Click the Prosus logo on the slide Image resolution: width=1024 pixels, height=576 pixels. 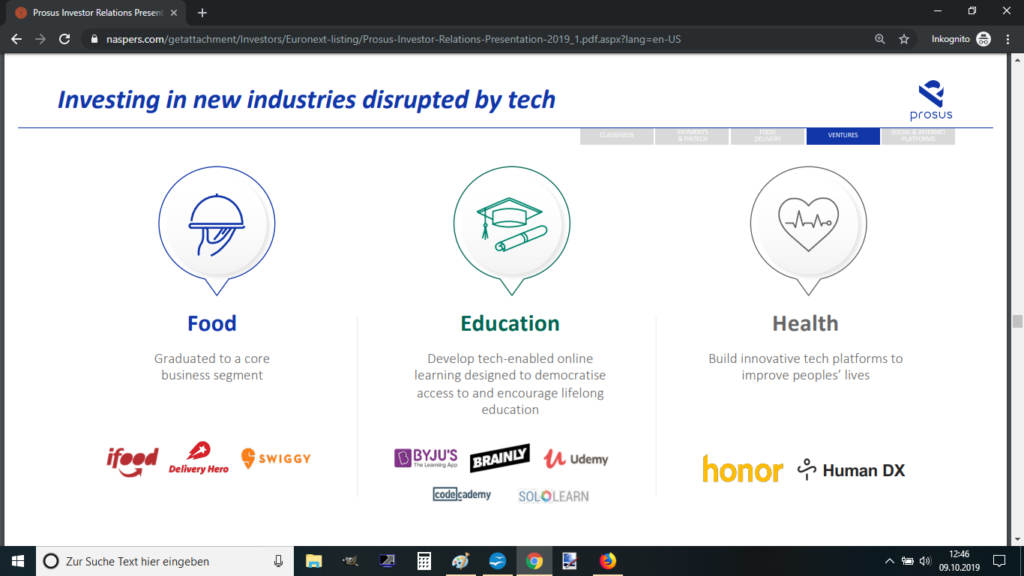[931, 100]
